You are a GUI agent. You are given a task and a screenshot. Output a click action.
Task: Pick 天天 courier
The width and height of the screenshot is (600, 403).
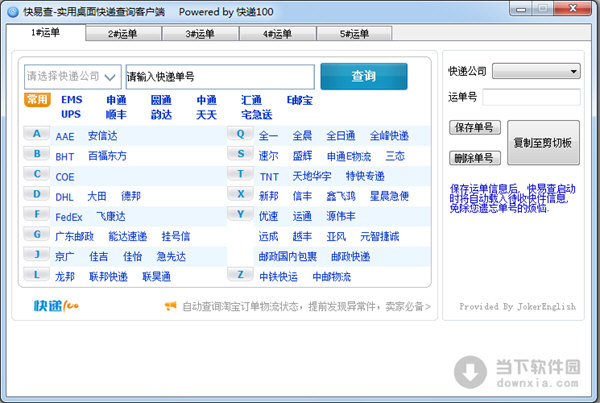pyautogui.click(x=206, y=114)
